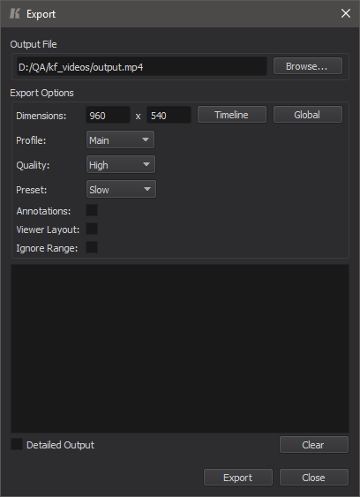360x497 pixels.
Task: Click the height field showing 540
Action: pos(169,115)
